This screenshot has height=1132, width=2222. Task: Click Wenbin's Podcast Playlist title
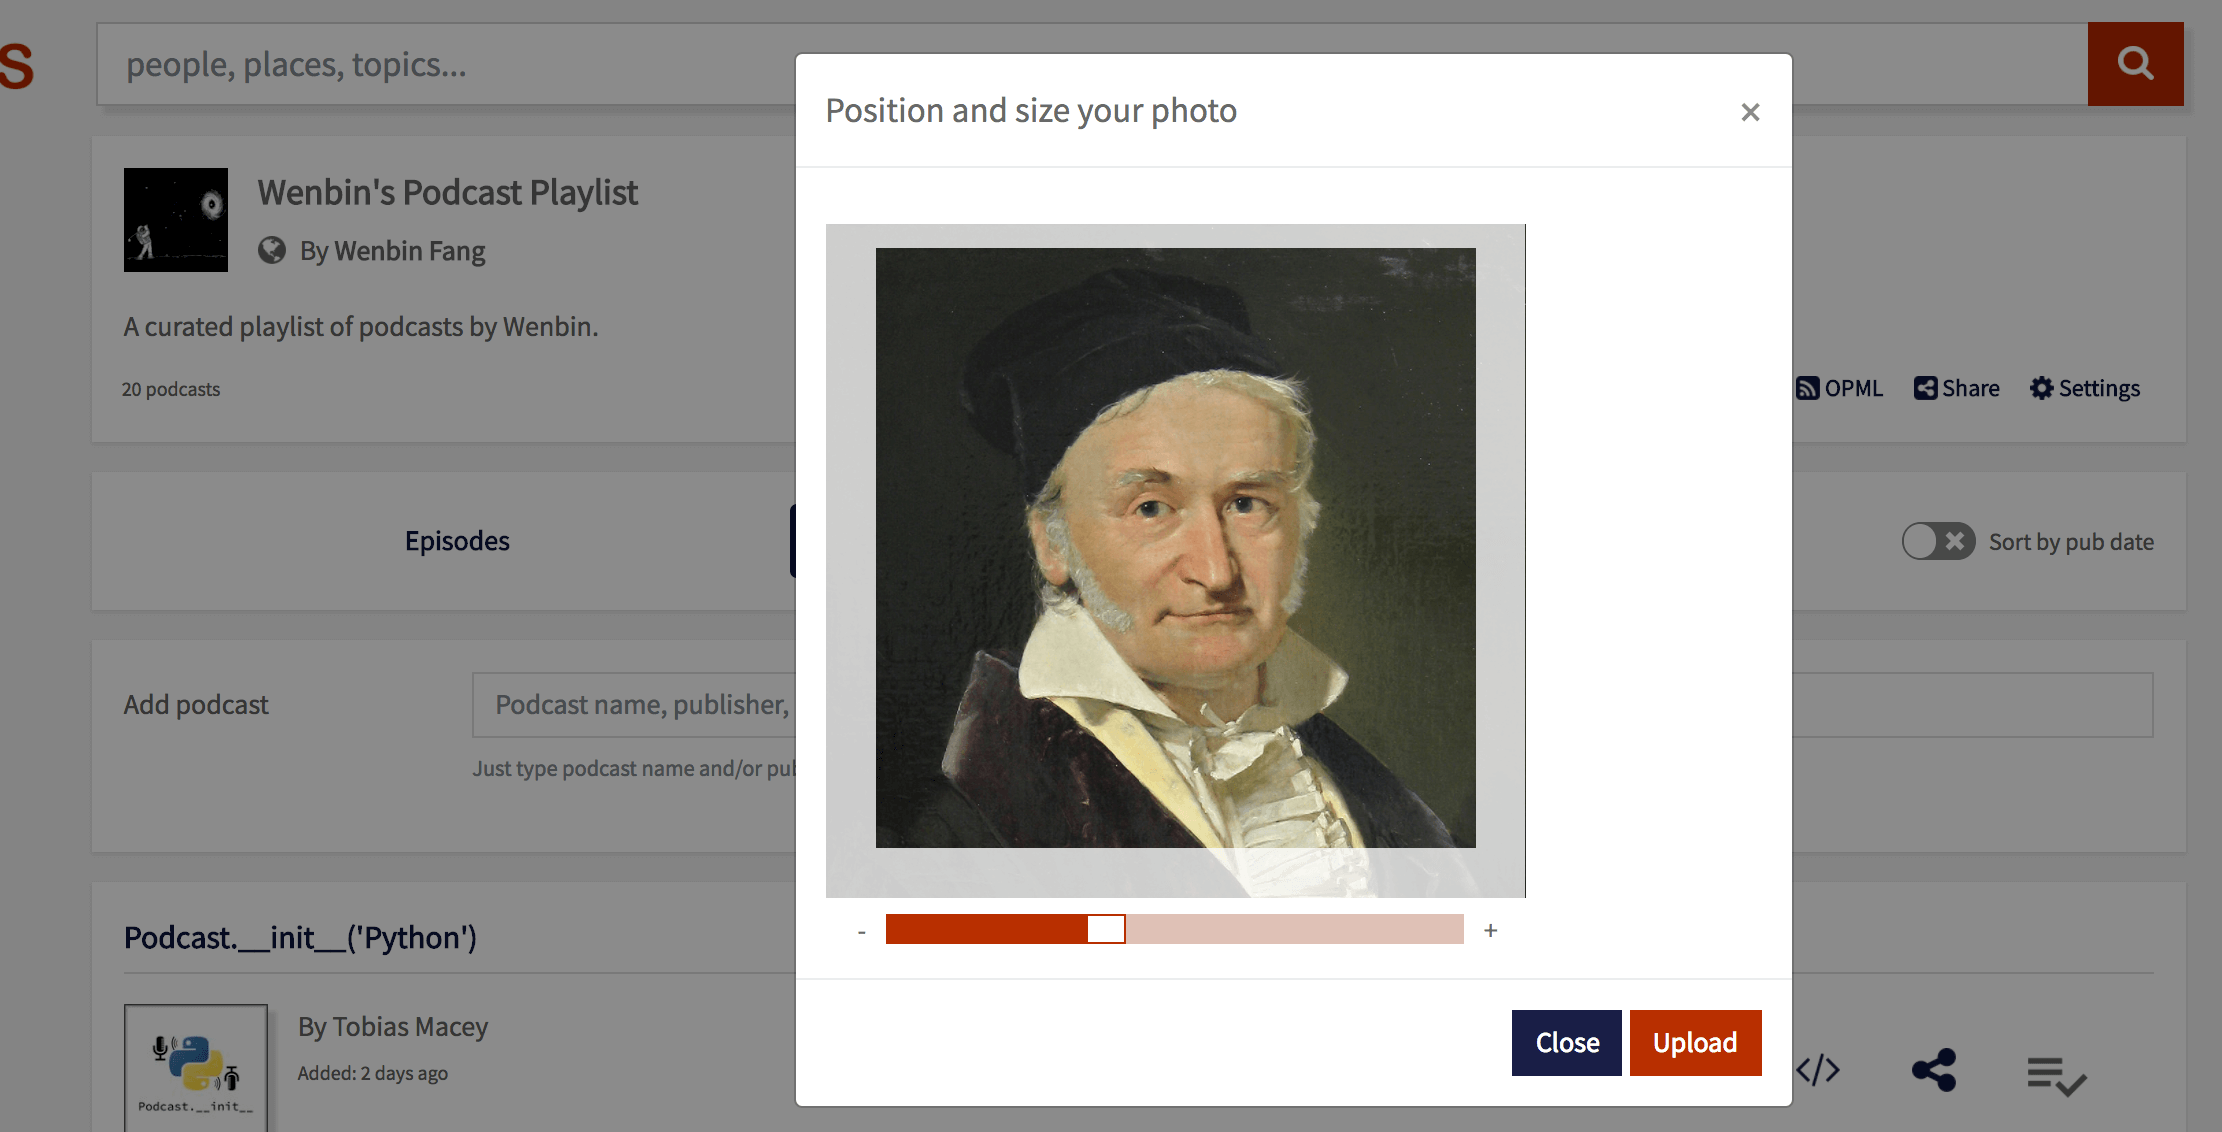(x=447, y=192)
